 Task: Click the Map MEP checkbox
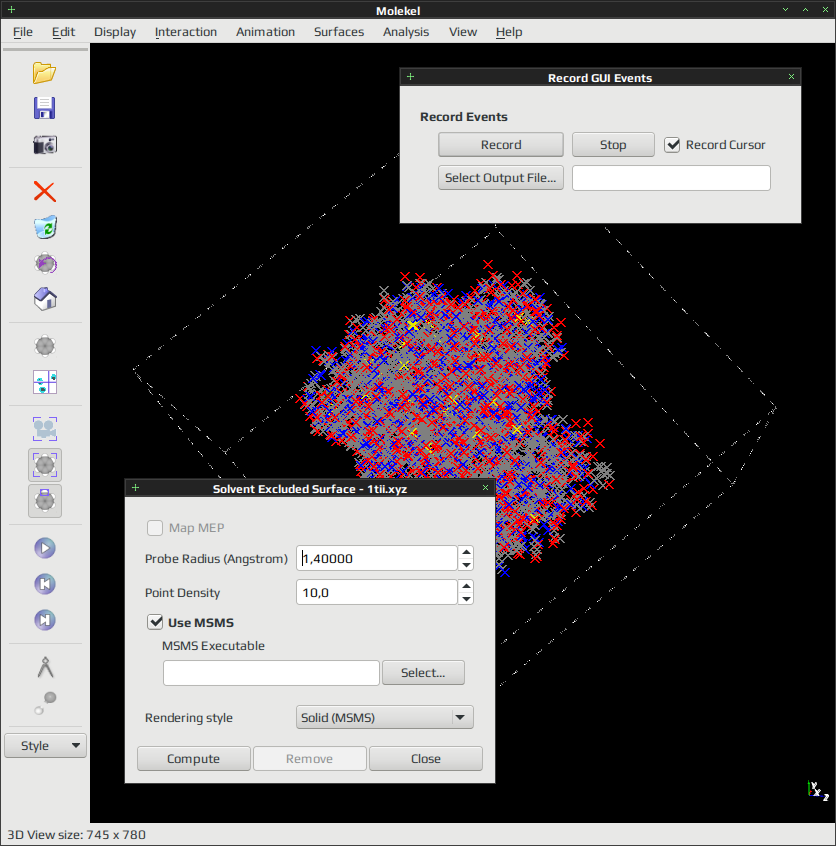pyautogui.click(x=155, y=528)
